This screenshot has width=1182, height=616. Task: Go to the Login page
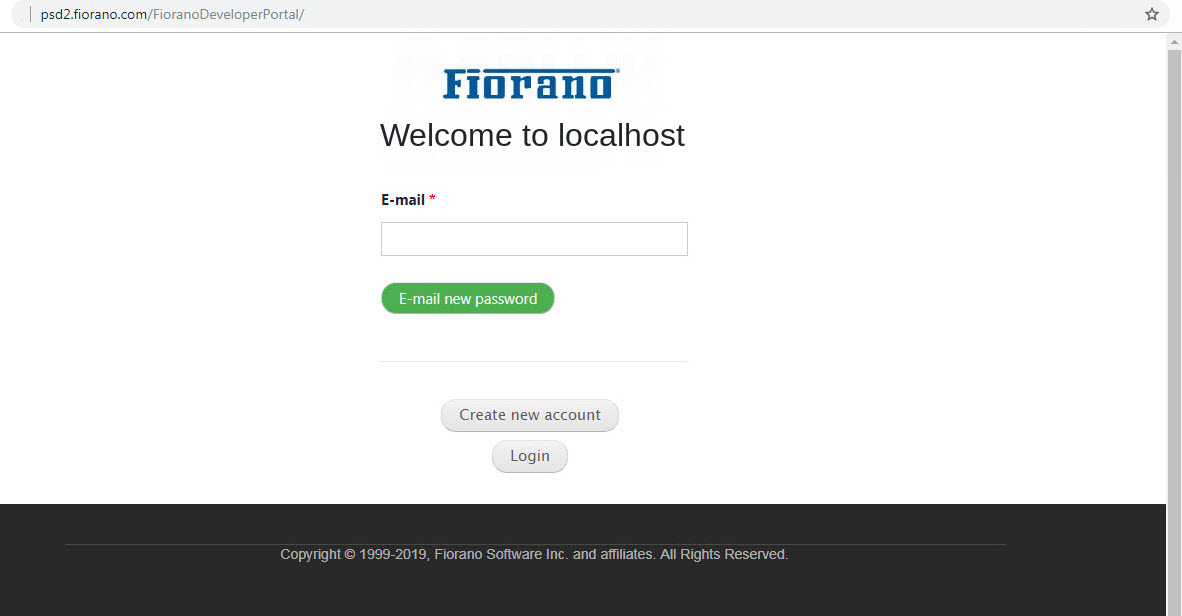click(x=529, y=456)
